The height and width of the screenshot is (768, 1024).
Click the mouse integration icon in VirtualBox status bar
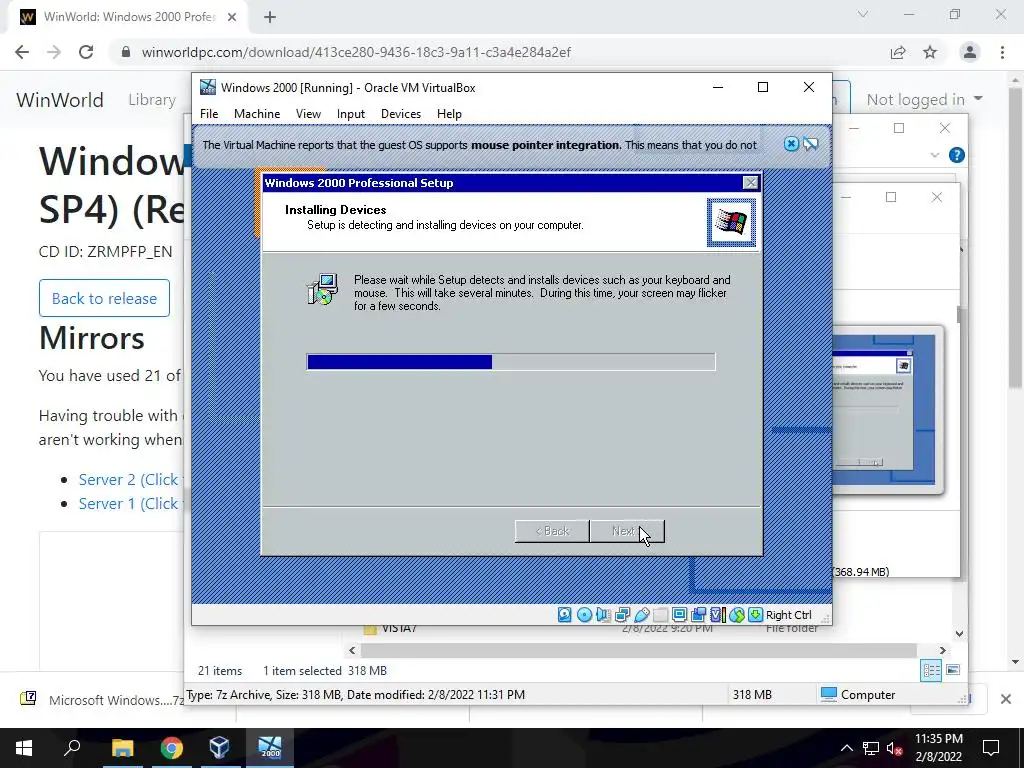coord(737,615)
